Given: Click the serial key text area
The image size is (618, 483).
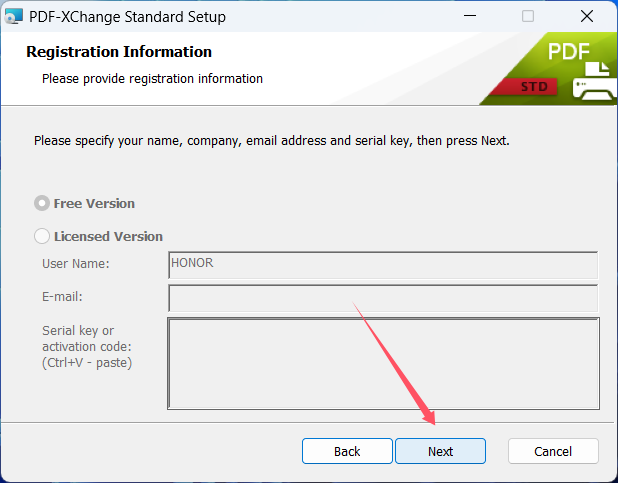Looking at the screenshot, I should (x=383, y=364).
